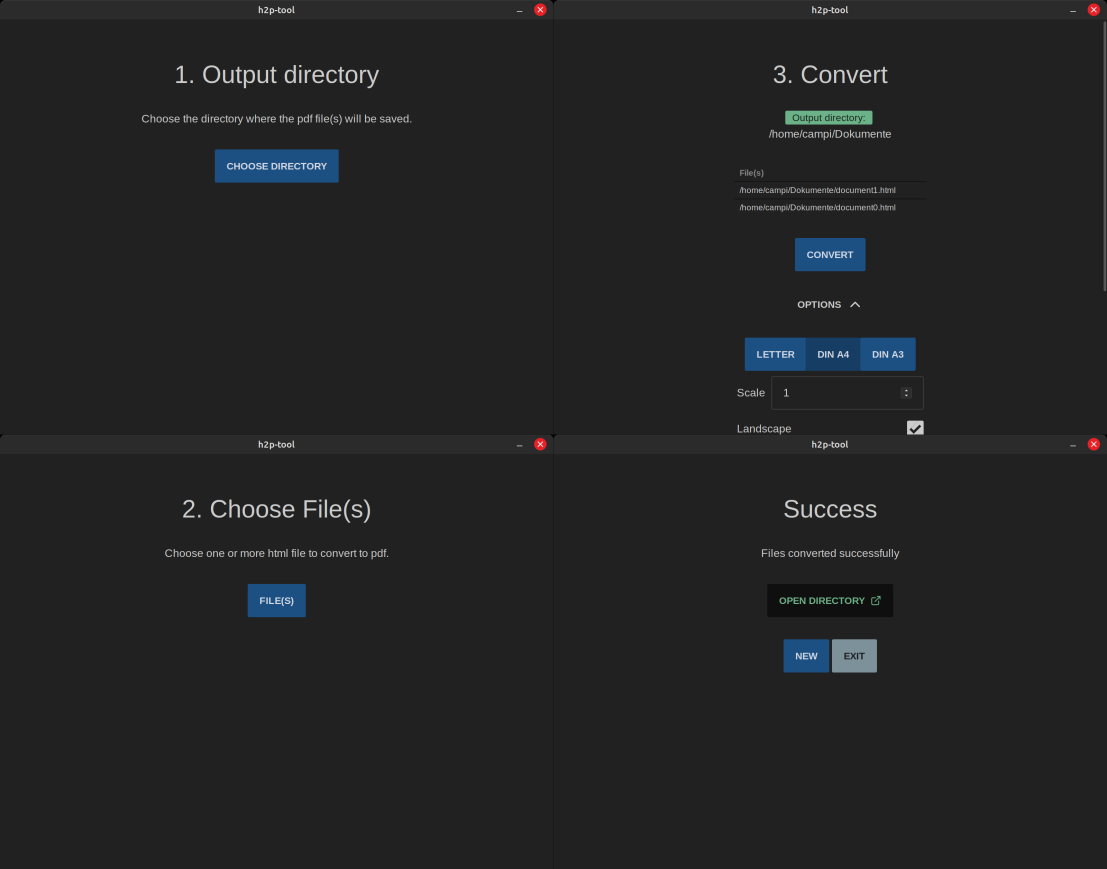This screenshot has height=869, width=1107.
Task: Click the stepper up arrow beside Scale value
Action: (906, 389)
